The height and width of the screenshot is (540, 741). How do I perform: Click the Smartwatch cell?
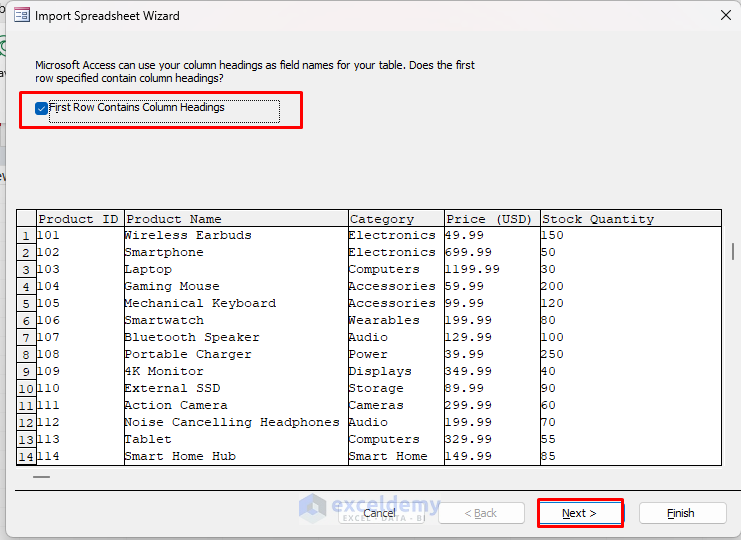coord(236,320)
